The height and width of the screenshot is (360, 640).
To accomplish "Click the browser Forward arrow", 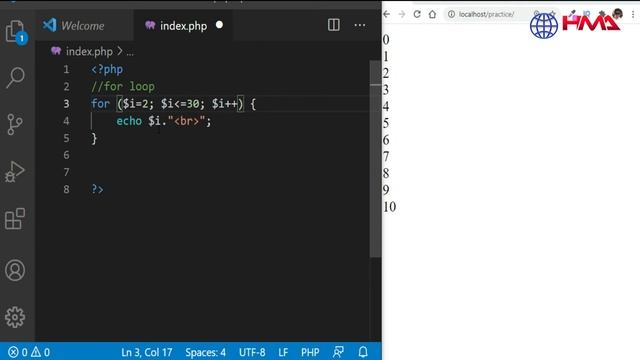I will pos(402,14).
